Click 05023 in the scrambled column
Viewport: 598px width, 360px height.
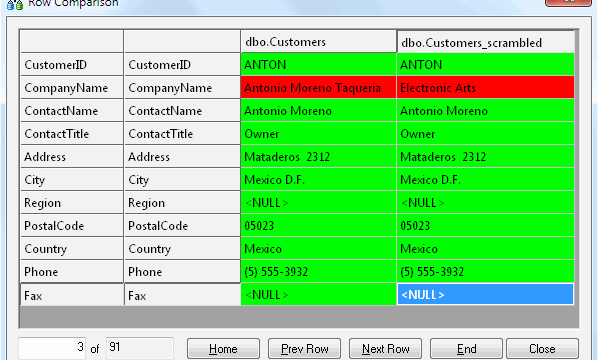(485, 225)
